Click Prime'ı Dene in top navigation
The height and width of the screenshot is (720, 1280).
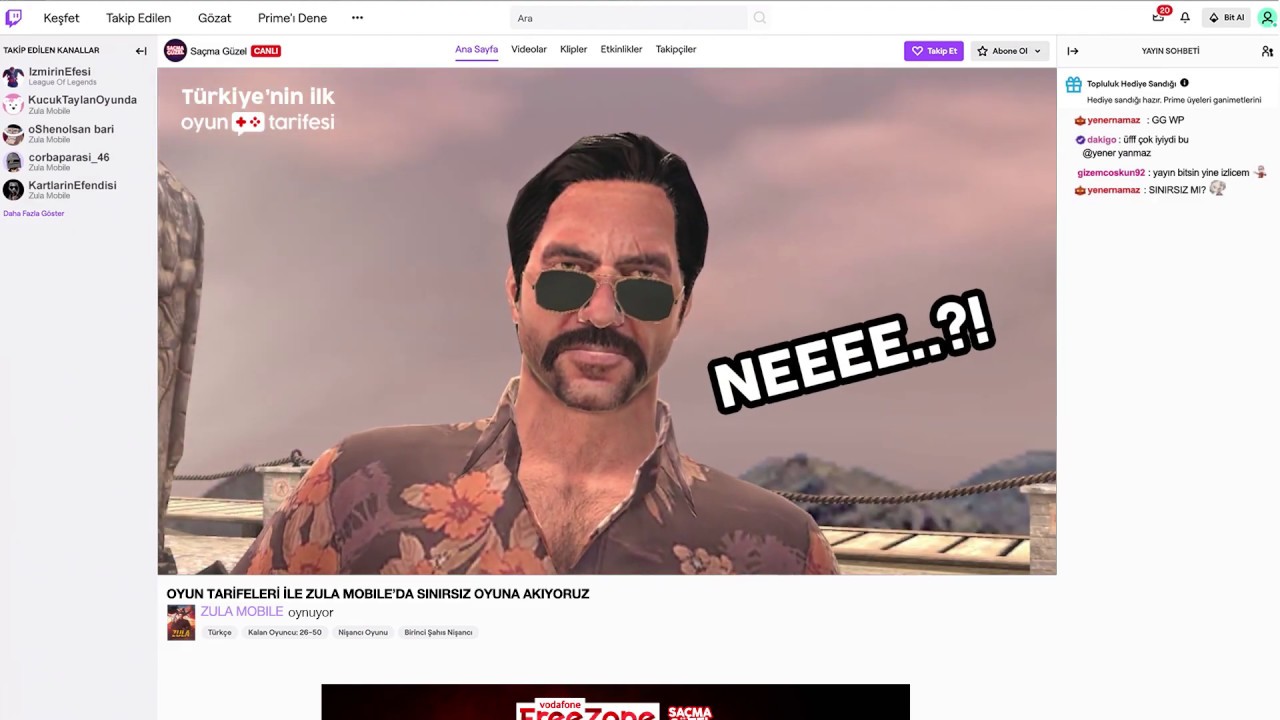point(292,18)
